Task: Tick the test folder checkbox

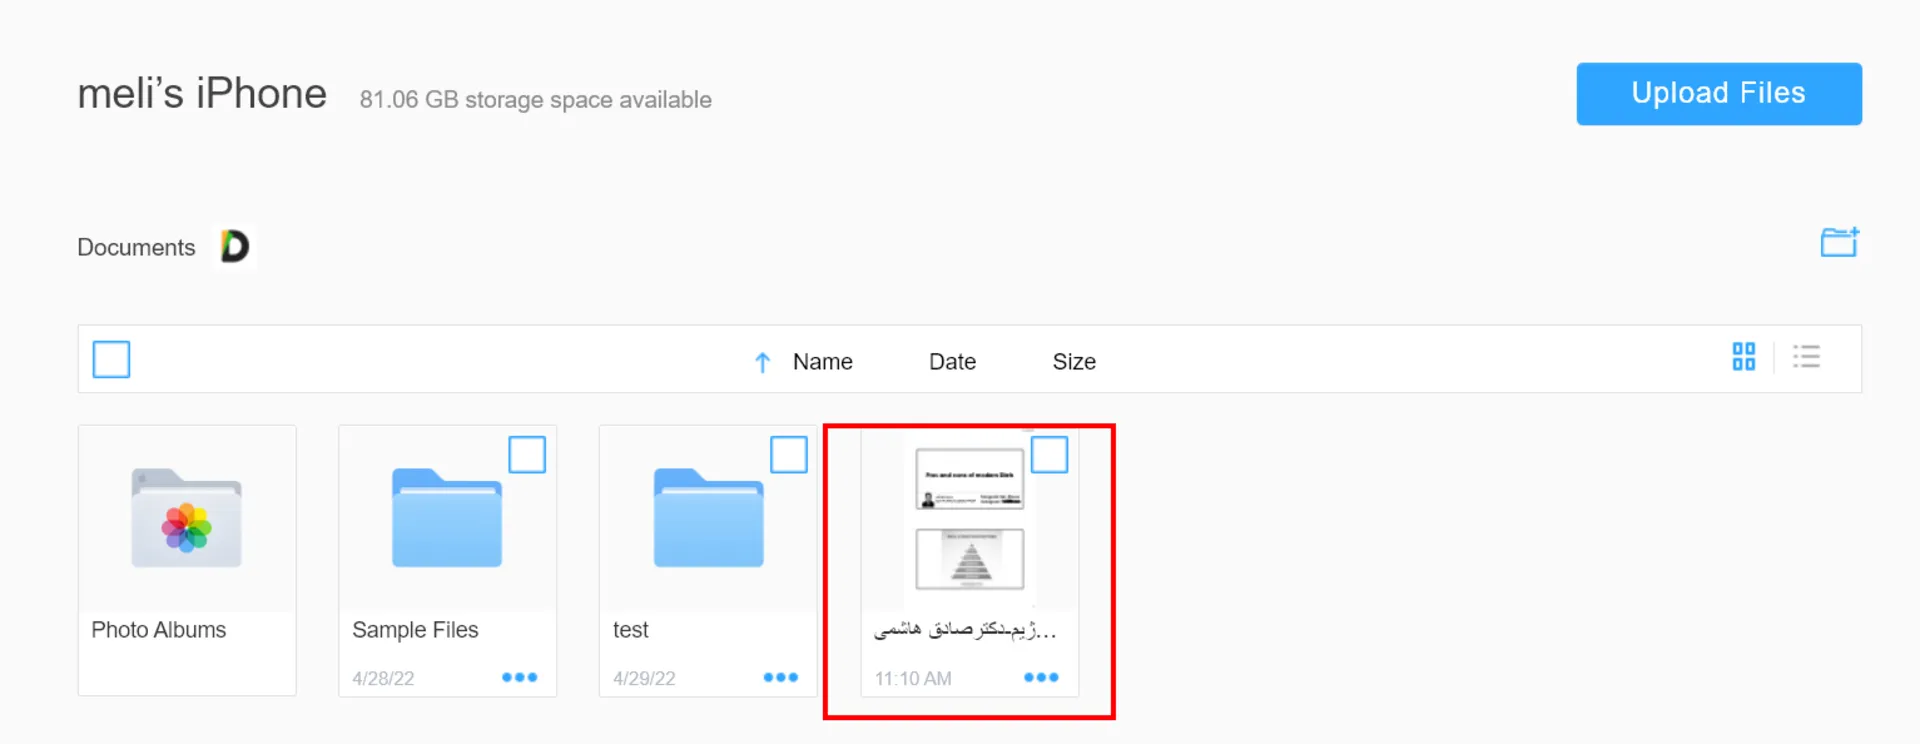Action: click(x=789, y=455)
